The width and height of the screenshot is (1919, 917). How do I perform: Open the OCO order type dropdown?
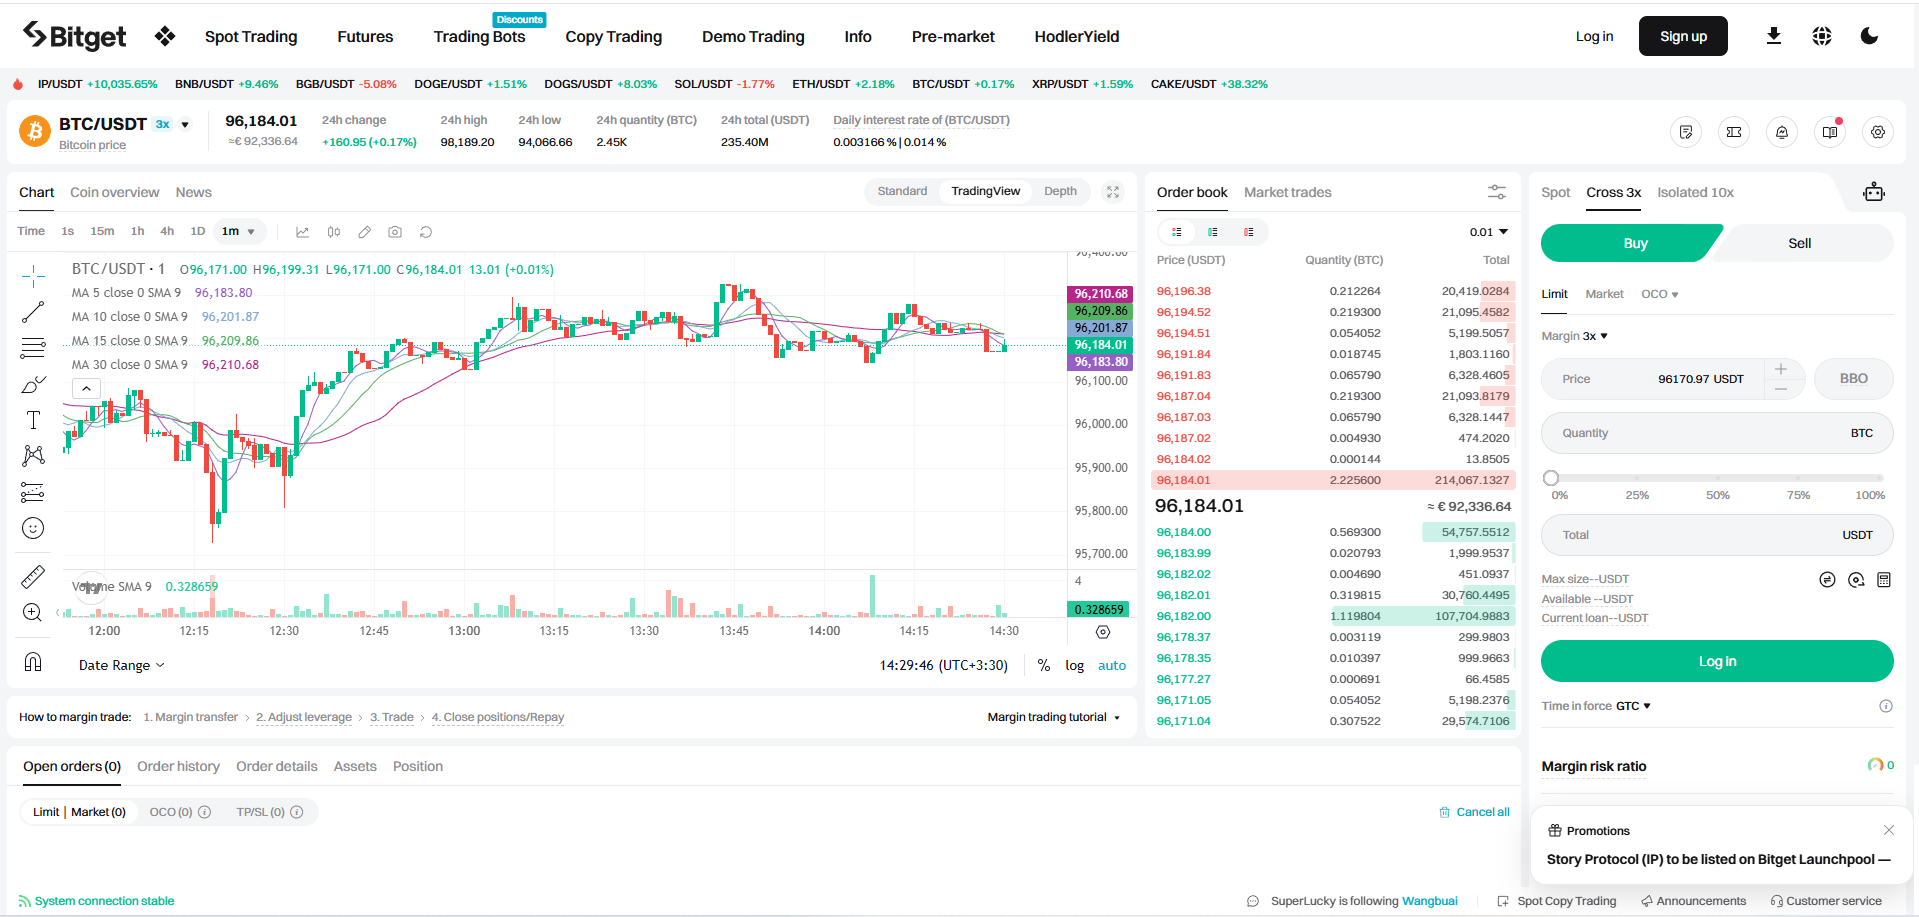click(1660, 294)
